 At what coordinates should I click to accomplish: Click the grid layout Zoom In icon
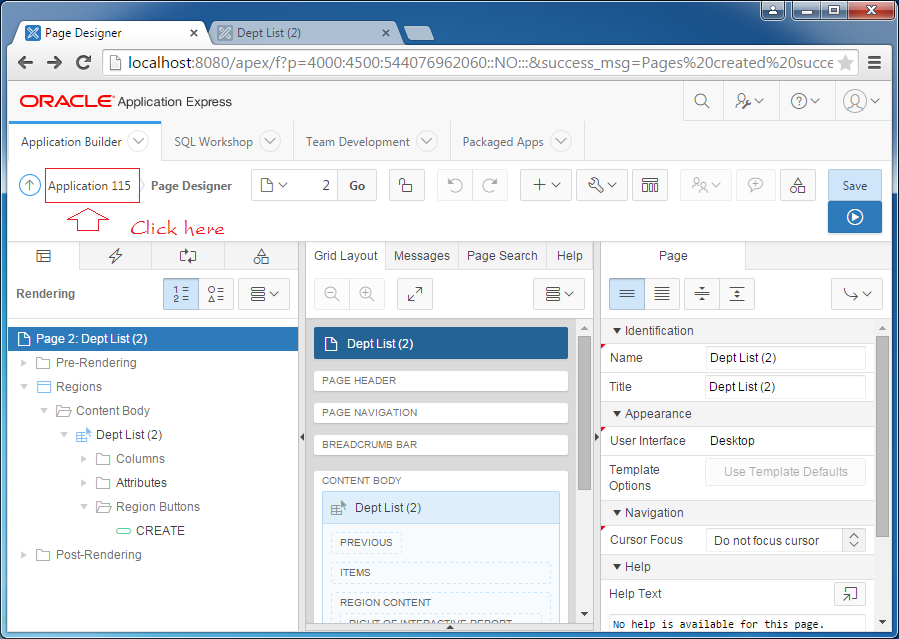(x=366, y=294)
